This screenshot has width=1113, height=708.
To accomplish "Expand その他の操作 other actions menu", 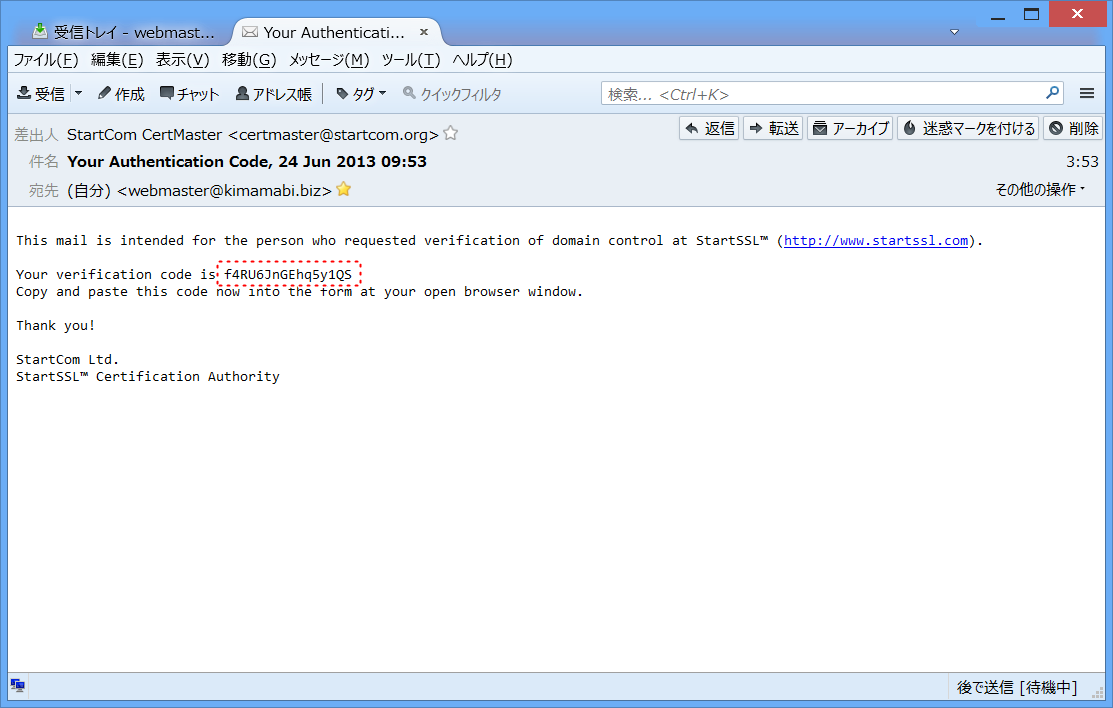I will coord(1040,189).
